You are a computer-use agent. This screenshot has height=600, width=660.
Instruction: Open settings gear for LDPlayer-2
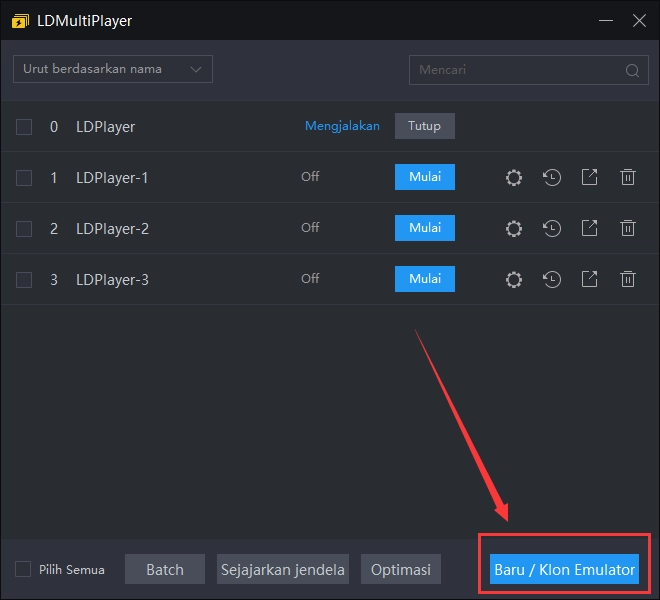point(514,229)
